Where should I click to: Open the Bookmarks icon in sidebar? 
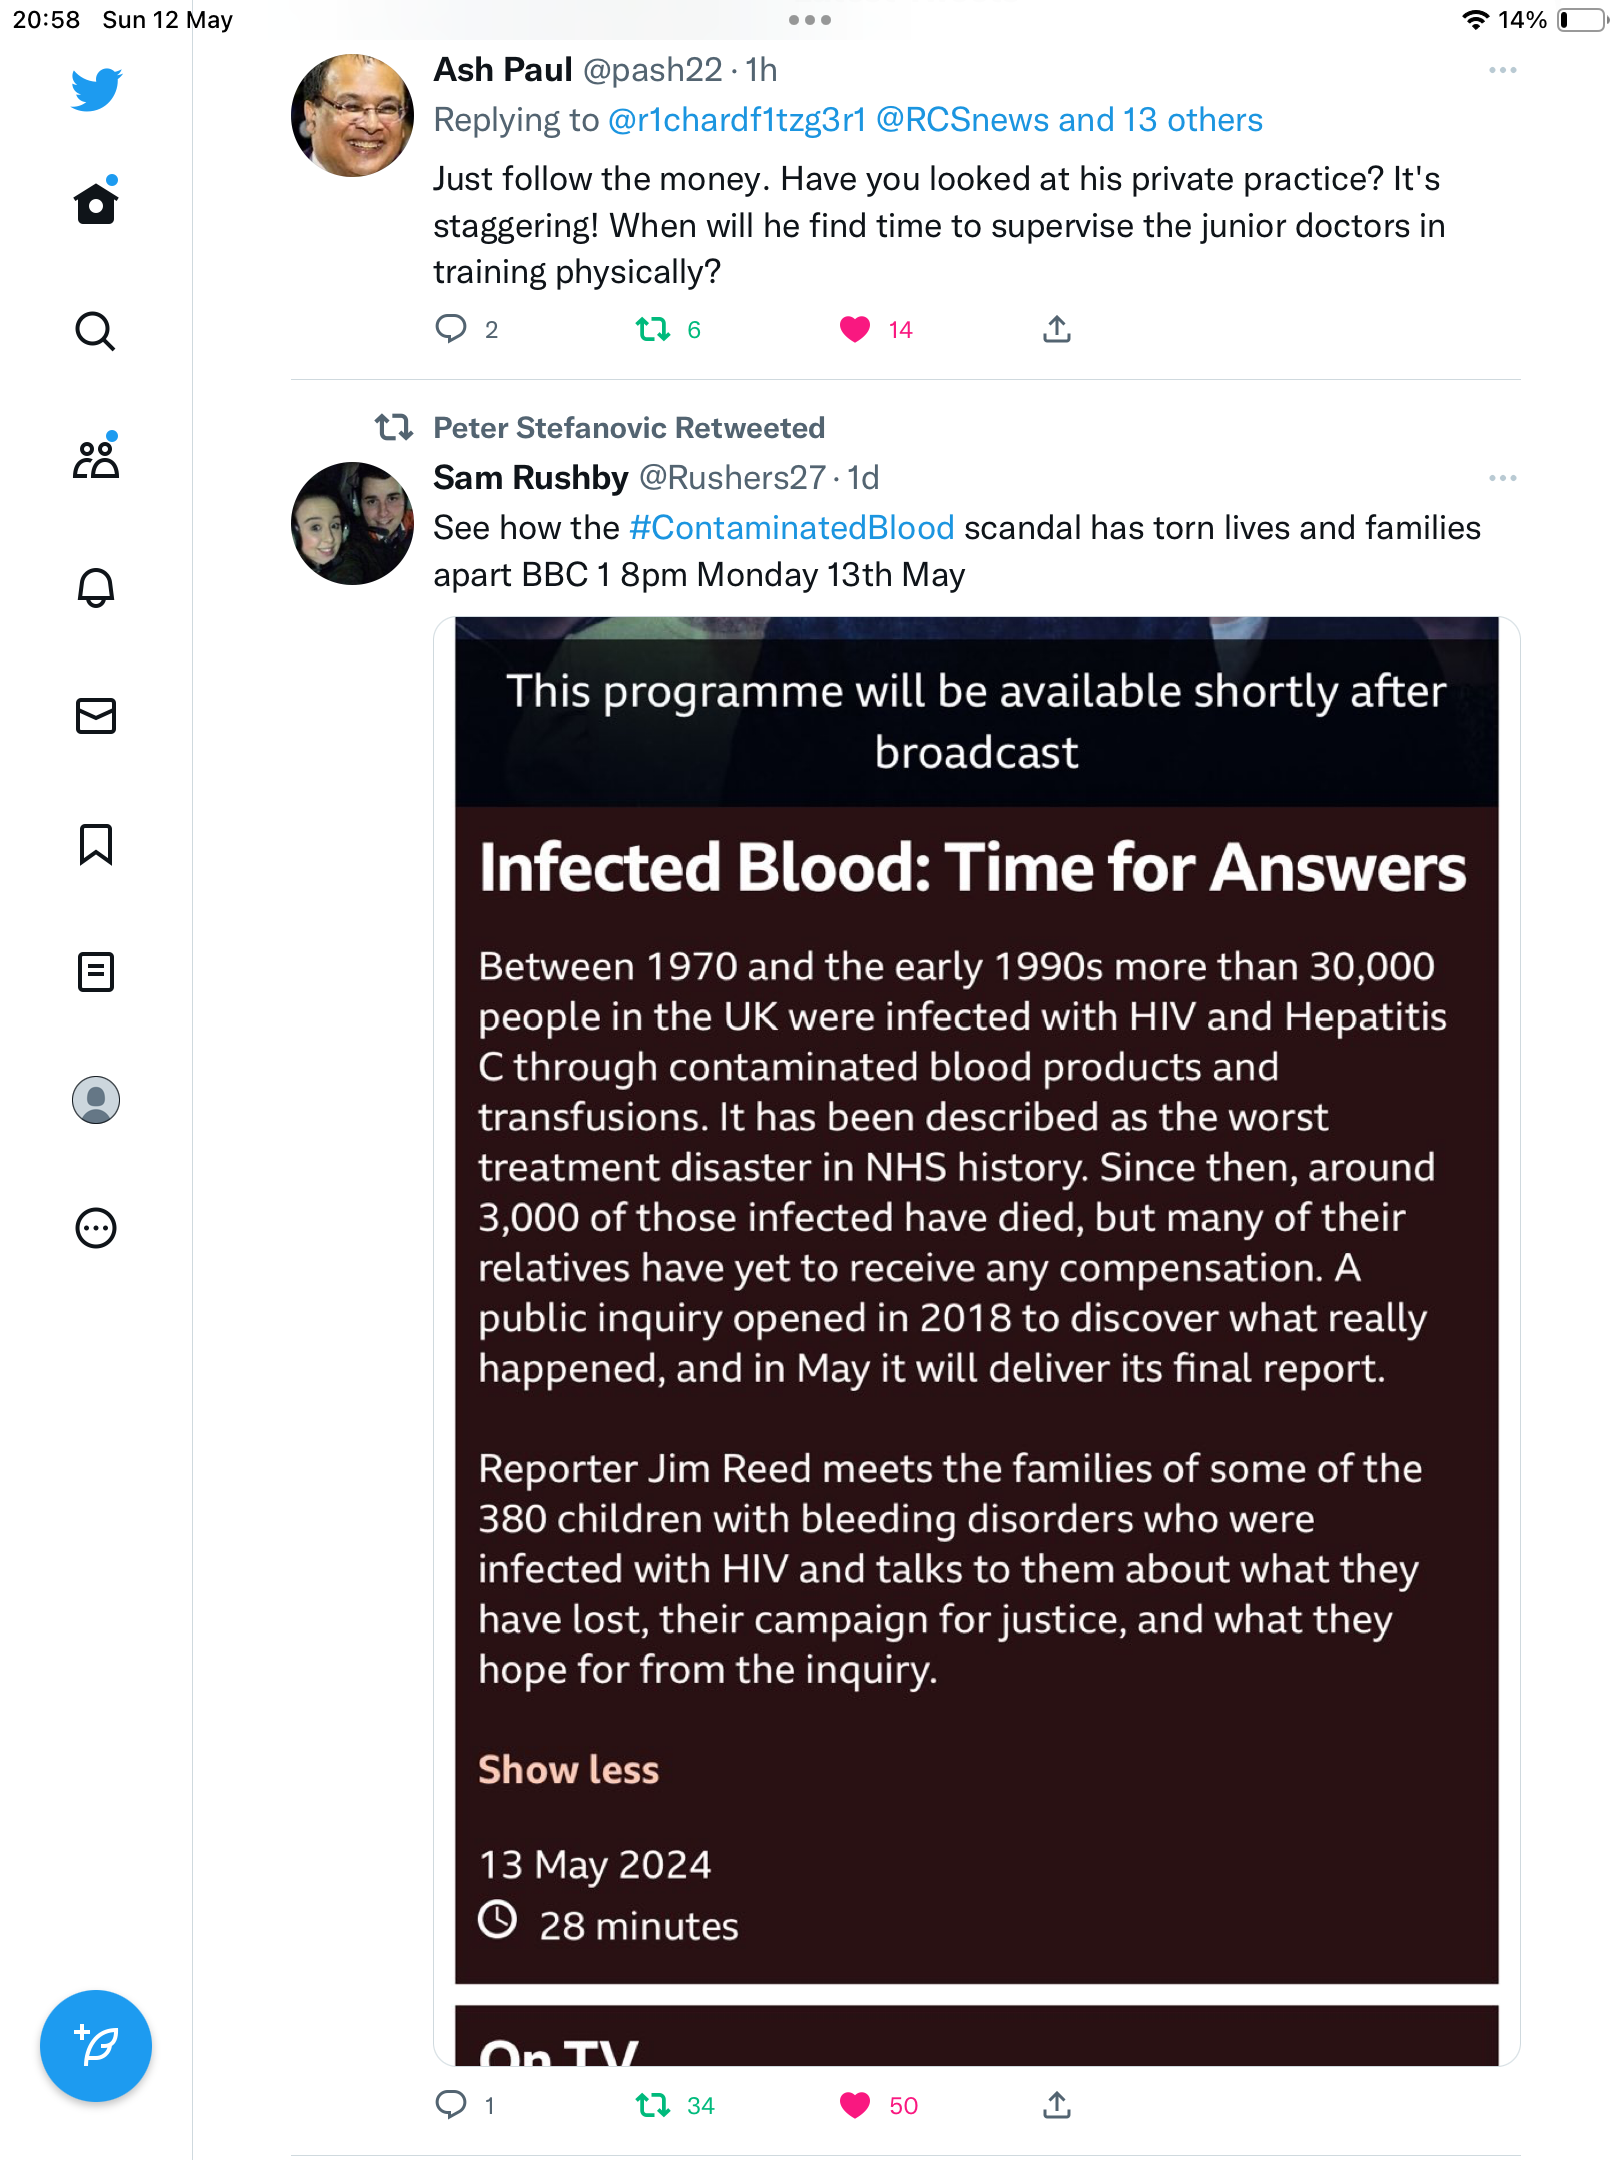[96, 844]
